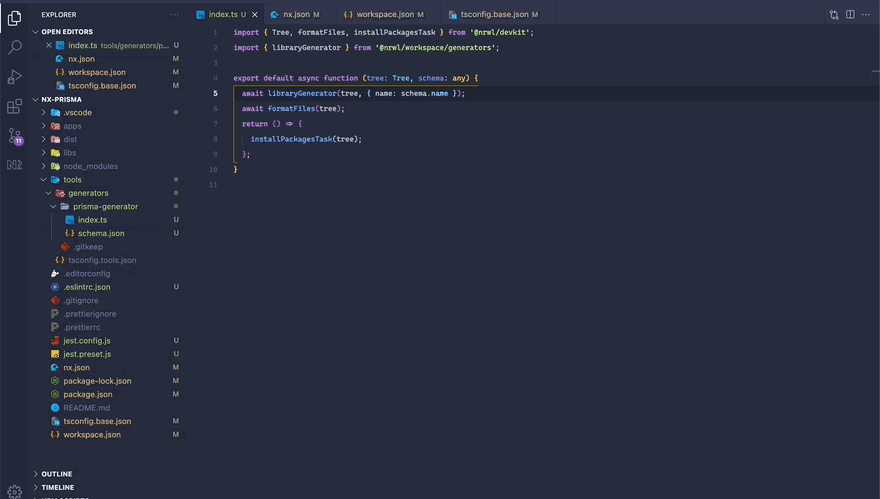880x499 pixels.
Task: Open the .gitignore file
Action: (81, 300)
